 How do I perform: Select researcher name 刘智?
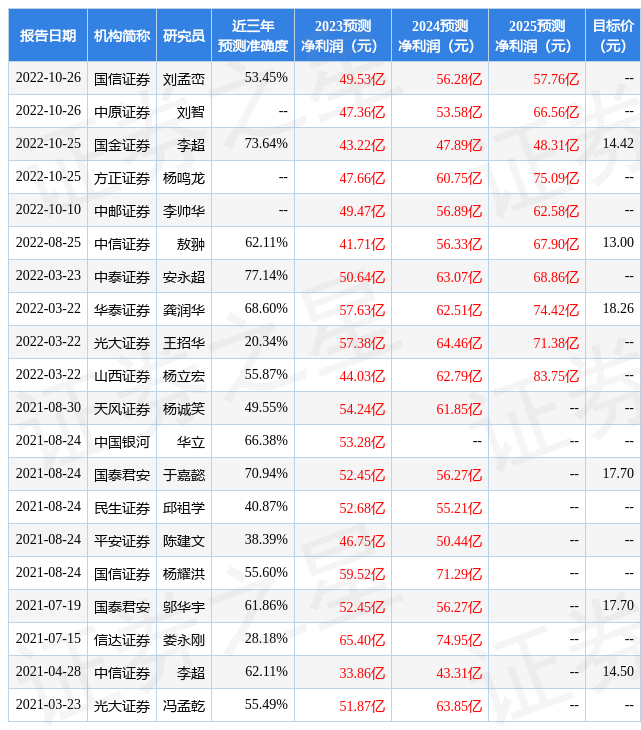(191, 112)
